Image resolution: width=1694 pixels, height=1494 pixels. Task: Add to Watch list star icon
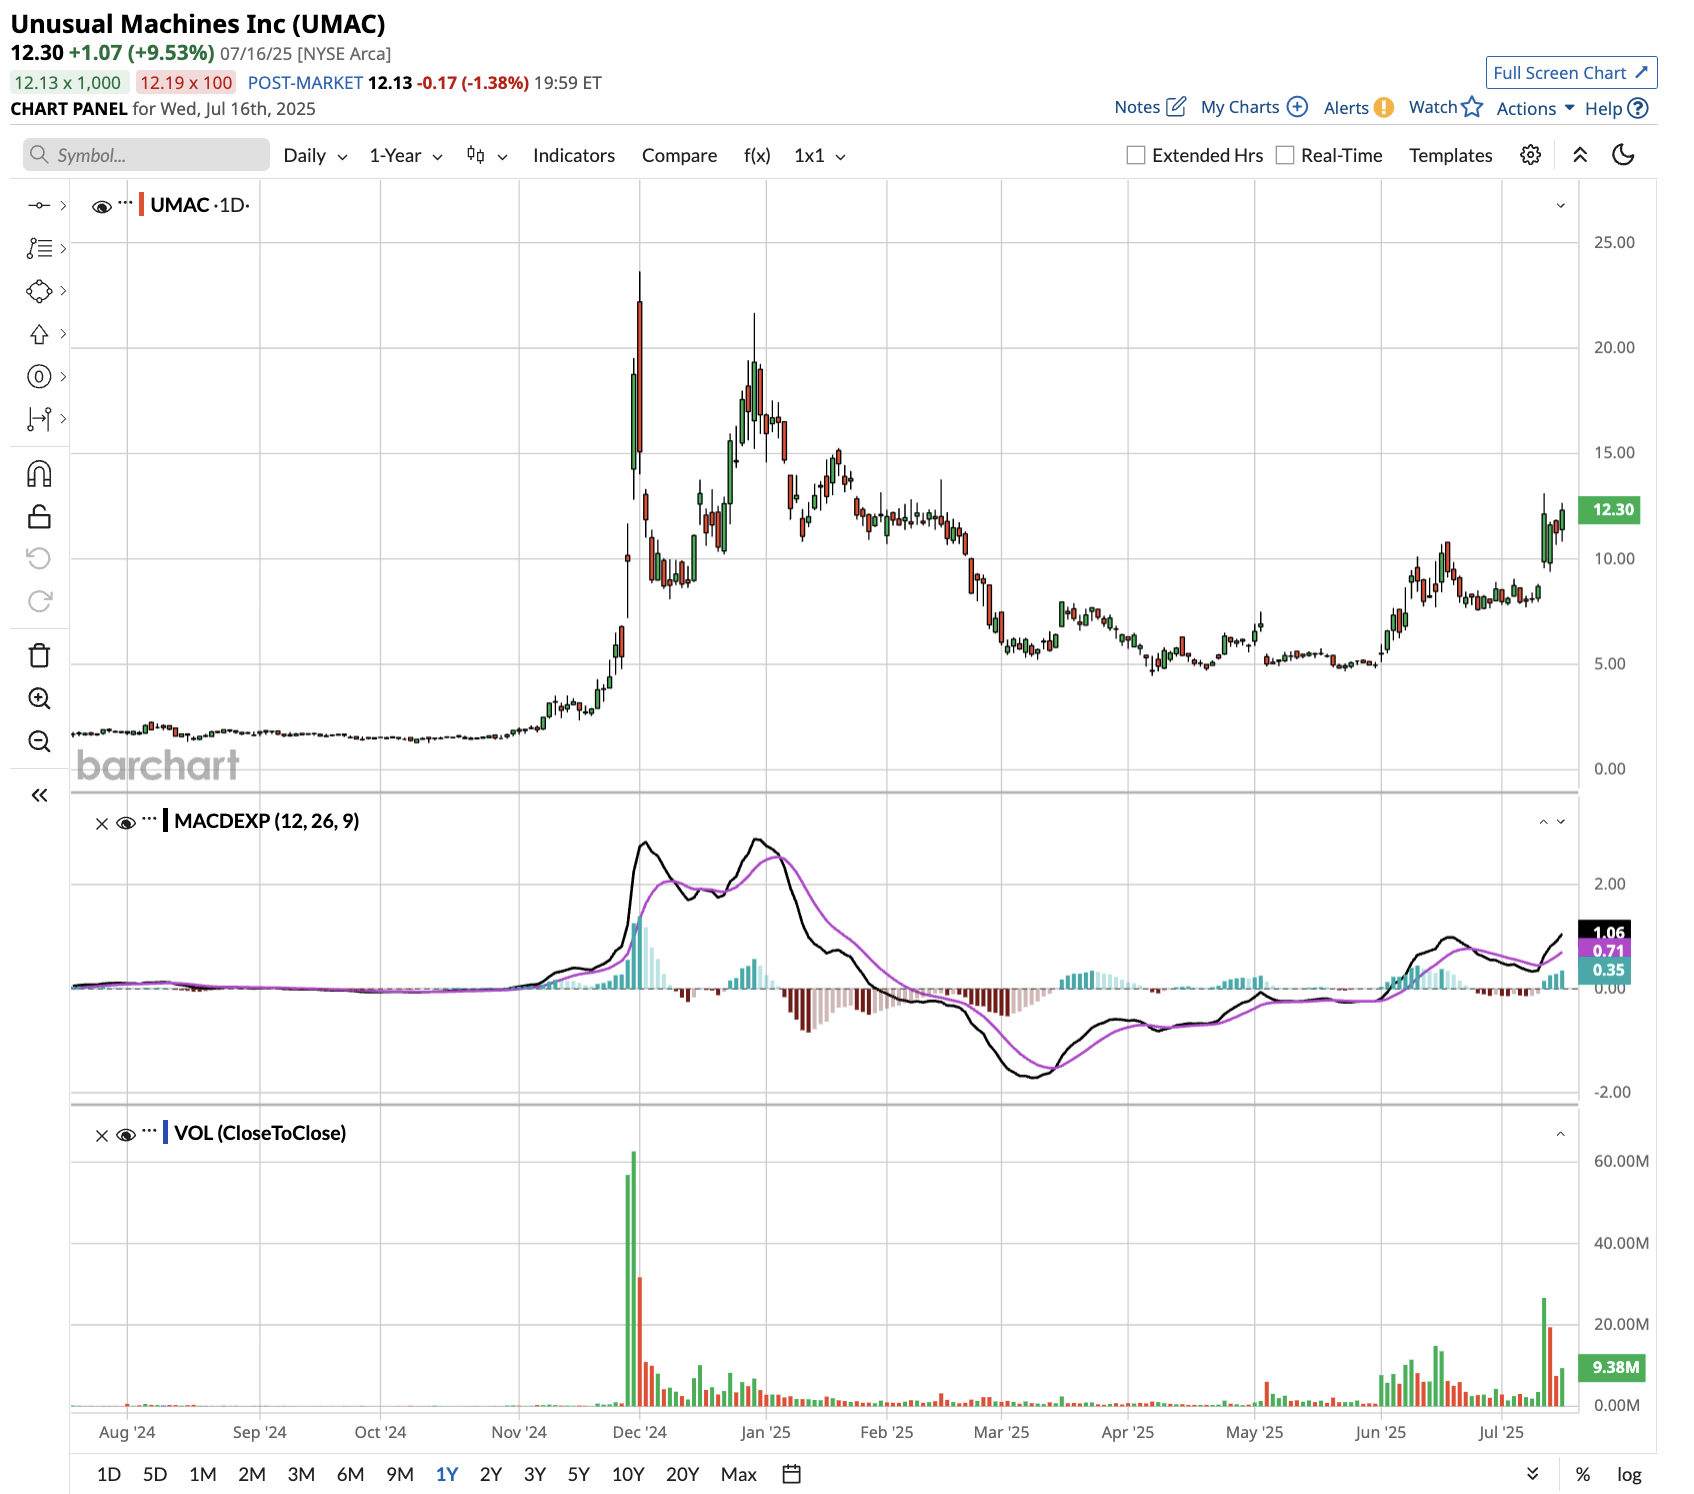coord(1472,106)
